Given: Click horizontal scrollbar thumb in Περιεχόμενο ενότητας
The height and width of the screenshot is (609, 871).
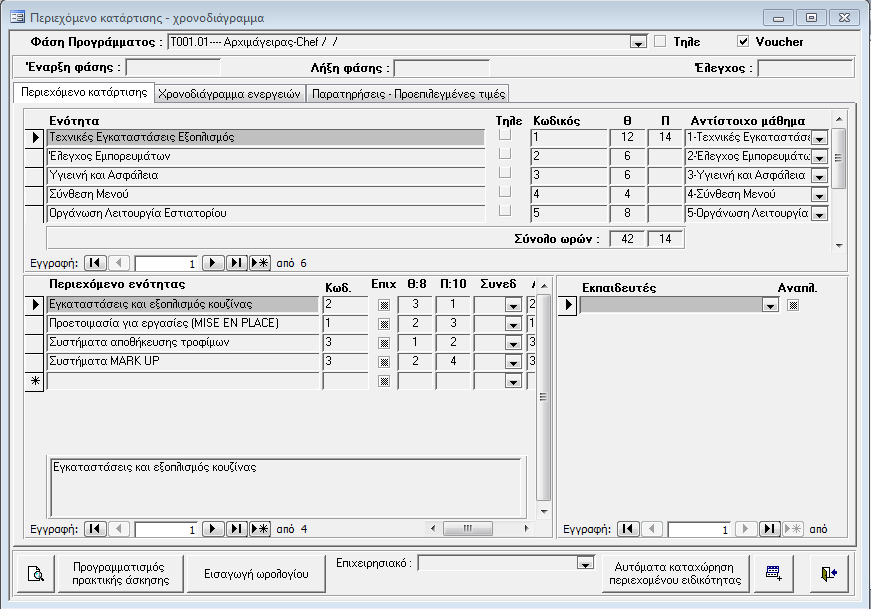Looking at the screenshot, I should [468, 528].
